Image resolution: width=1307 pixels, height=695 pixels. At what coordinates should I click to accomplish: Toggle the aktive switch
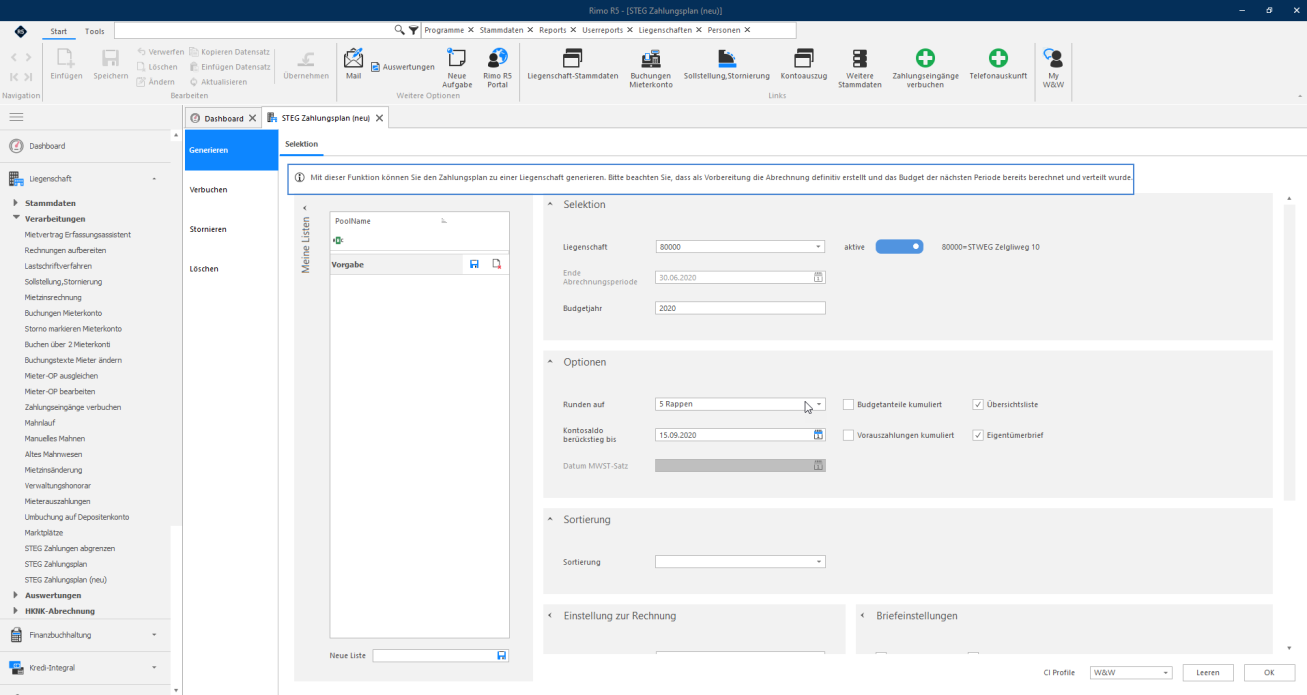[x=899, y=246]
